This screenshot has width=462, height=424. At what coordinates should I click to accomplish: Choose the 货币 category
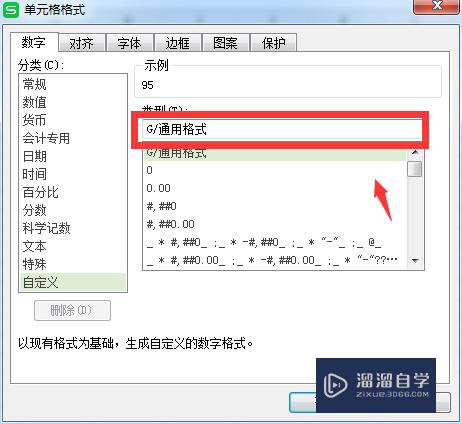tap(73, 120)
